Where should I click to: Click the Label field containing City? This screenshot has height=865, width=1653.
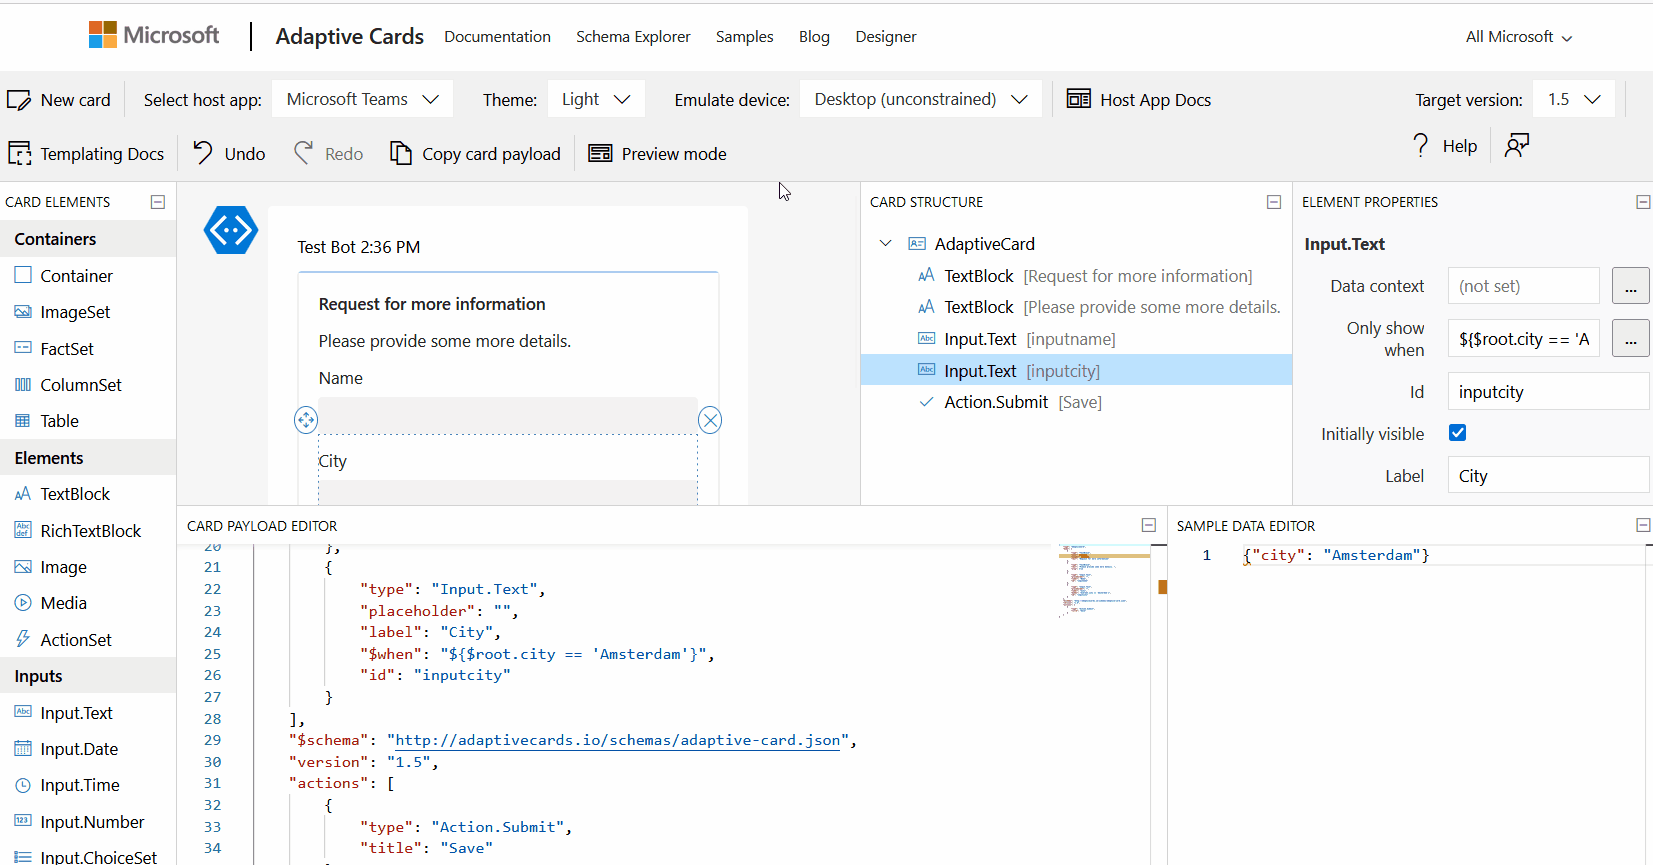1548,476
